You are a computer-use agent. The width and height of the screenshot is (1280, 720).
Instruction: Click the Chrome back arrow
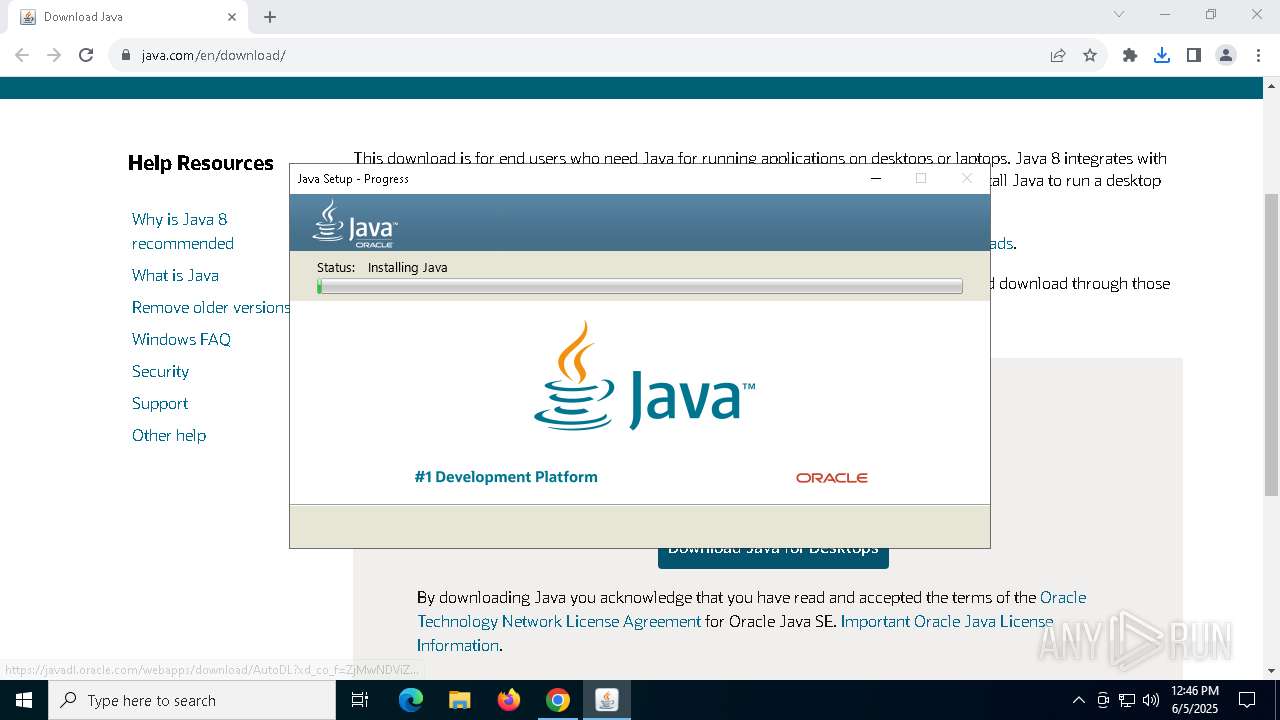click(x=22, y=55)
